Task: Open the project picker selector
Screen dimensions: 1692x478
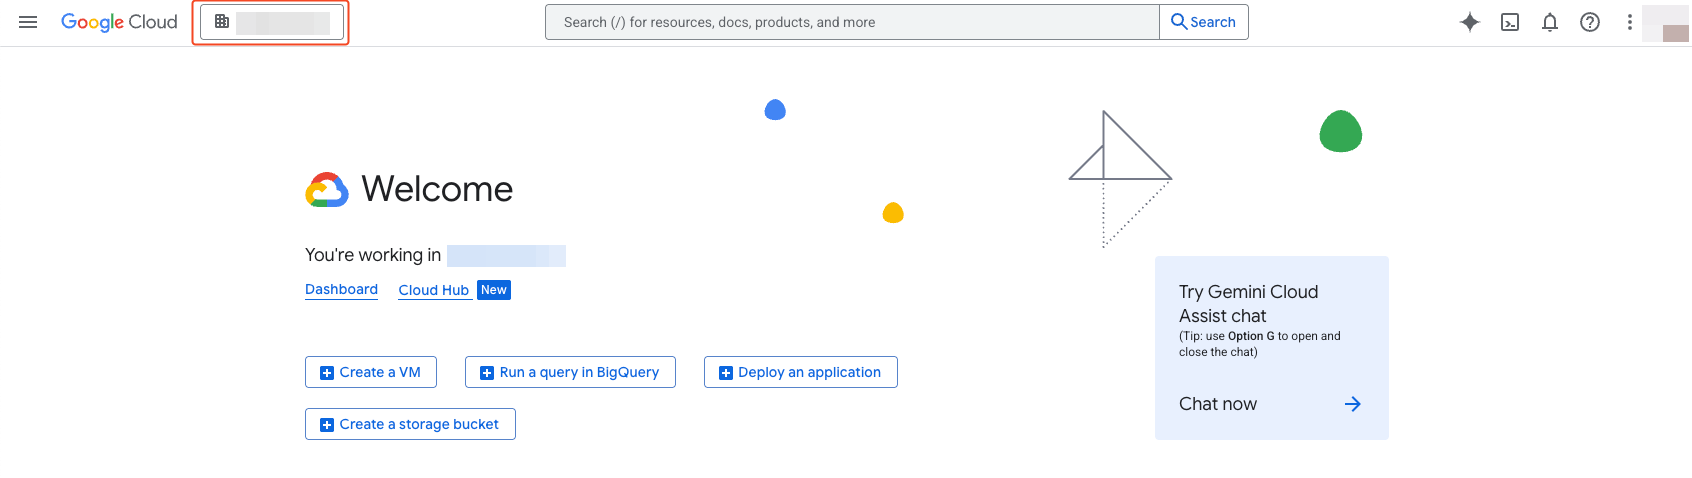Action: pos(272,22)
